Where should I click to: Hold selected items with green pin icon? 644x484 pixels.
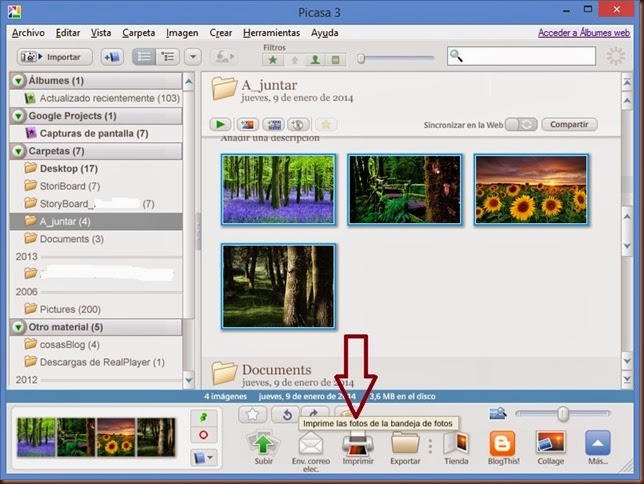pyautogui.click(x=204, y=418)
